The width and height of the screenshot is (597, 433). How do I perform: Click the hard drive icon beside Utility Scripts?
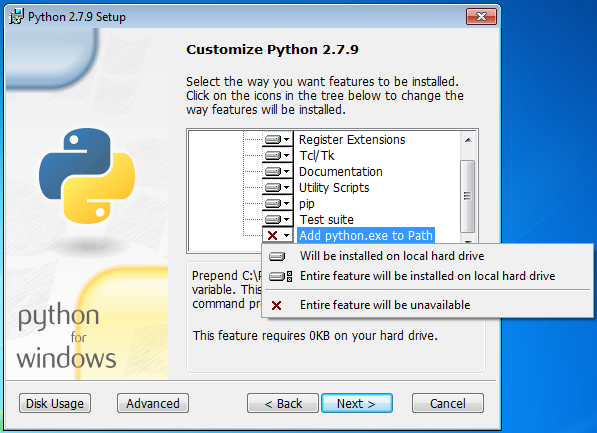point(273,188)
